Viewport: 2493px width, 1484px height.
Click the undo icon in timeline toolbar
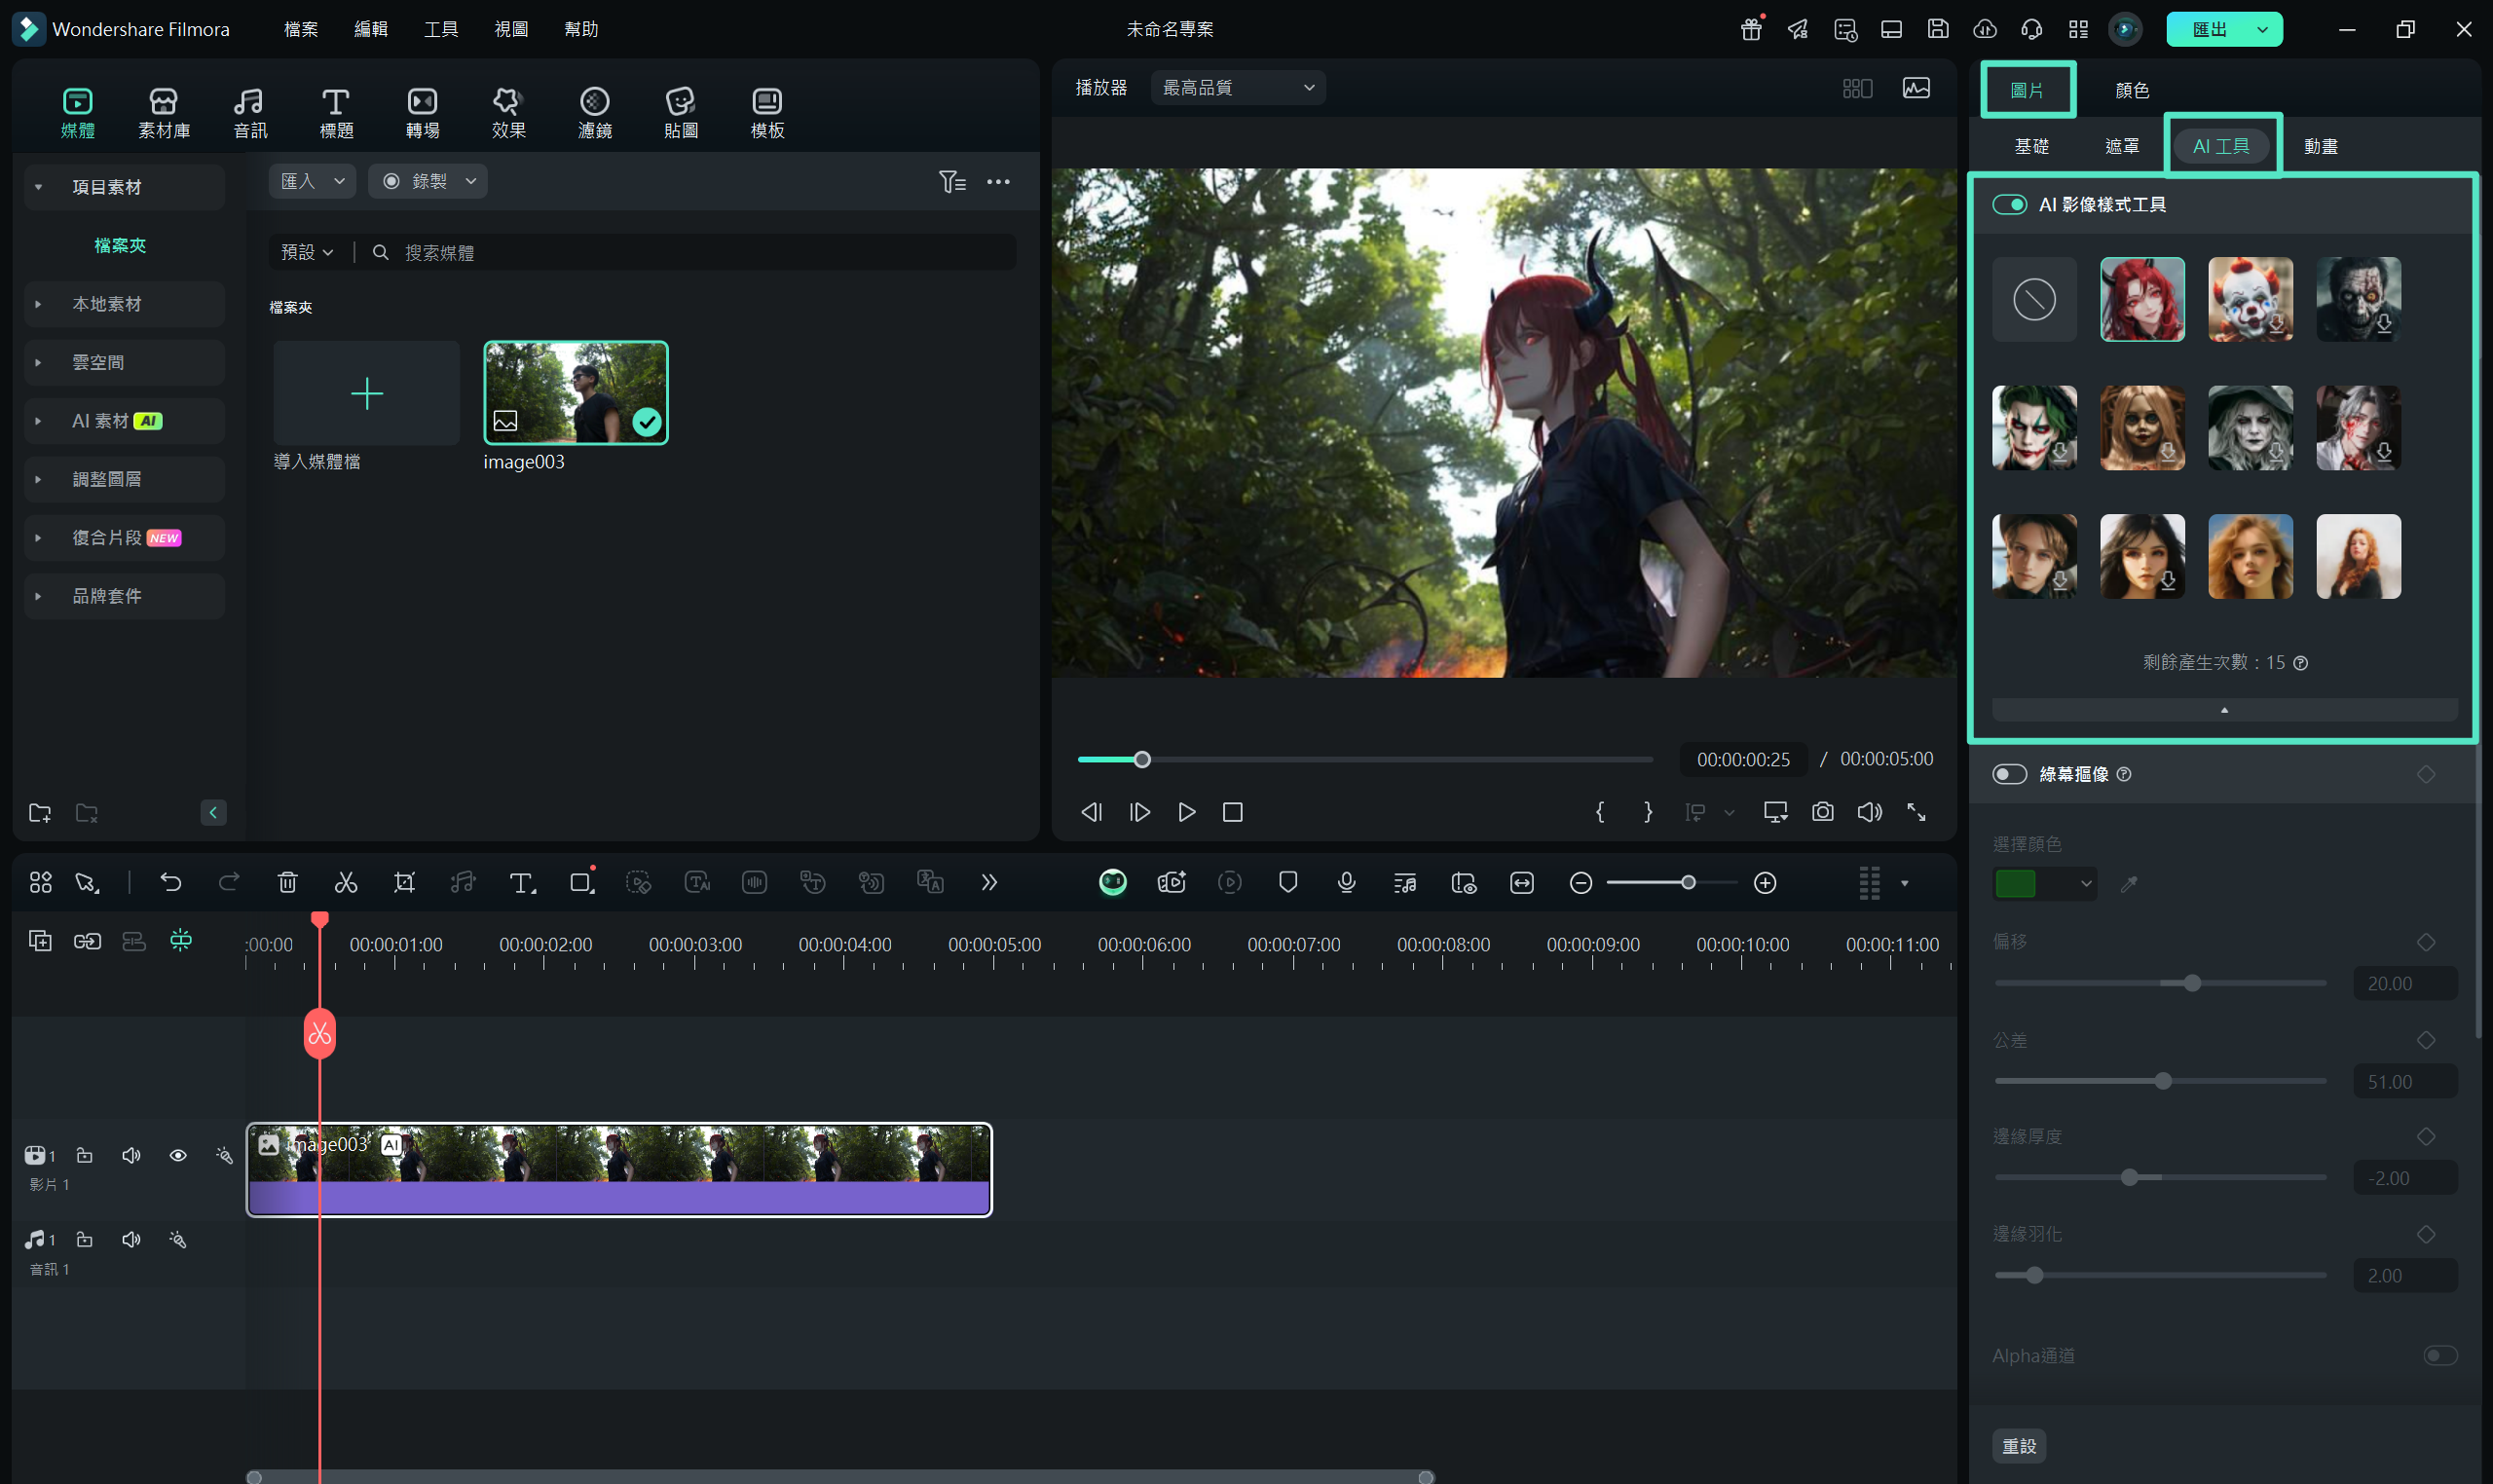(x=171, y=882)
